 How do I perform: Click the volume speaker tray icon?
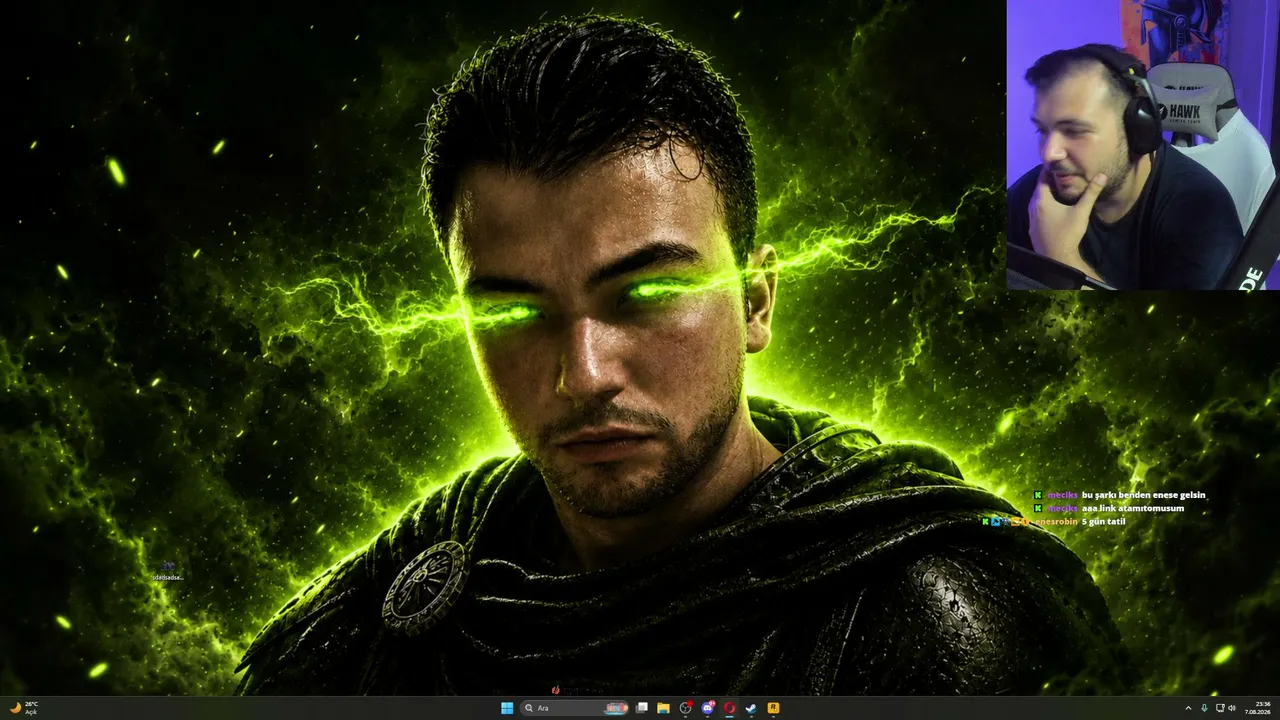click(1232, 708)
